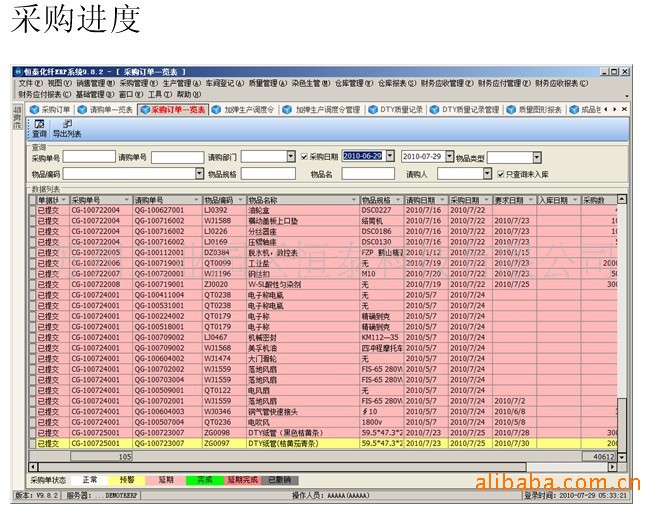This screenshot has height=513, width=665.
Task: Click the 质量图形报表 tab icon
Action: pos(510,110)
